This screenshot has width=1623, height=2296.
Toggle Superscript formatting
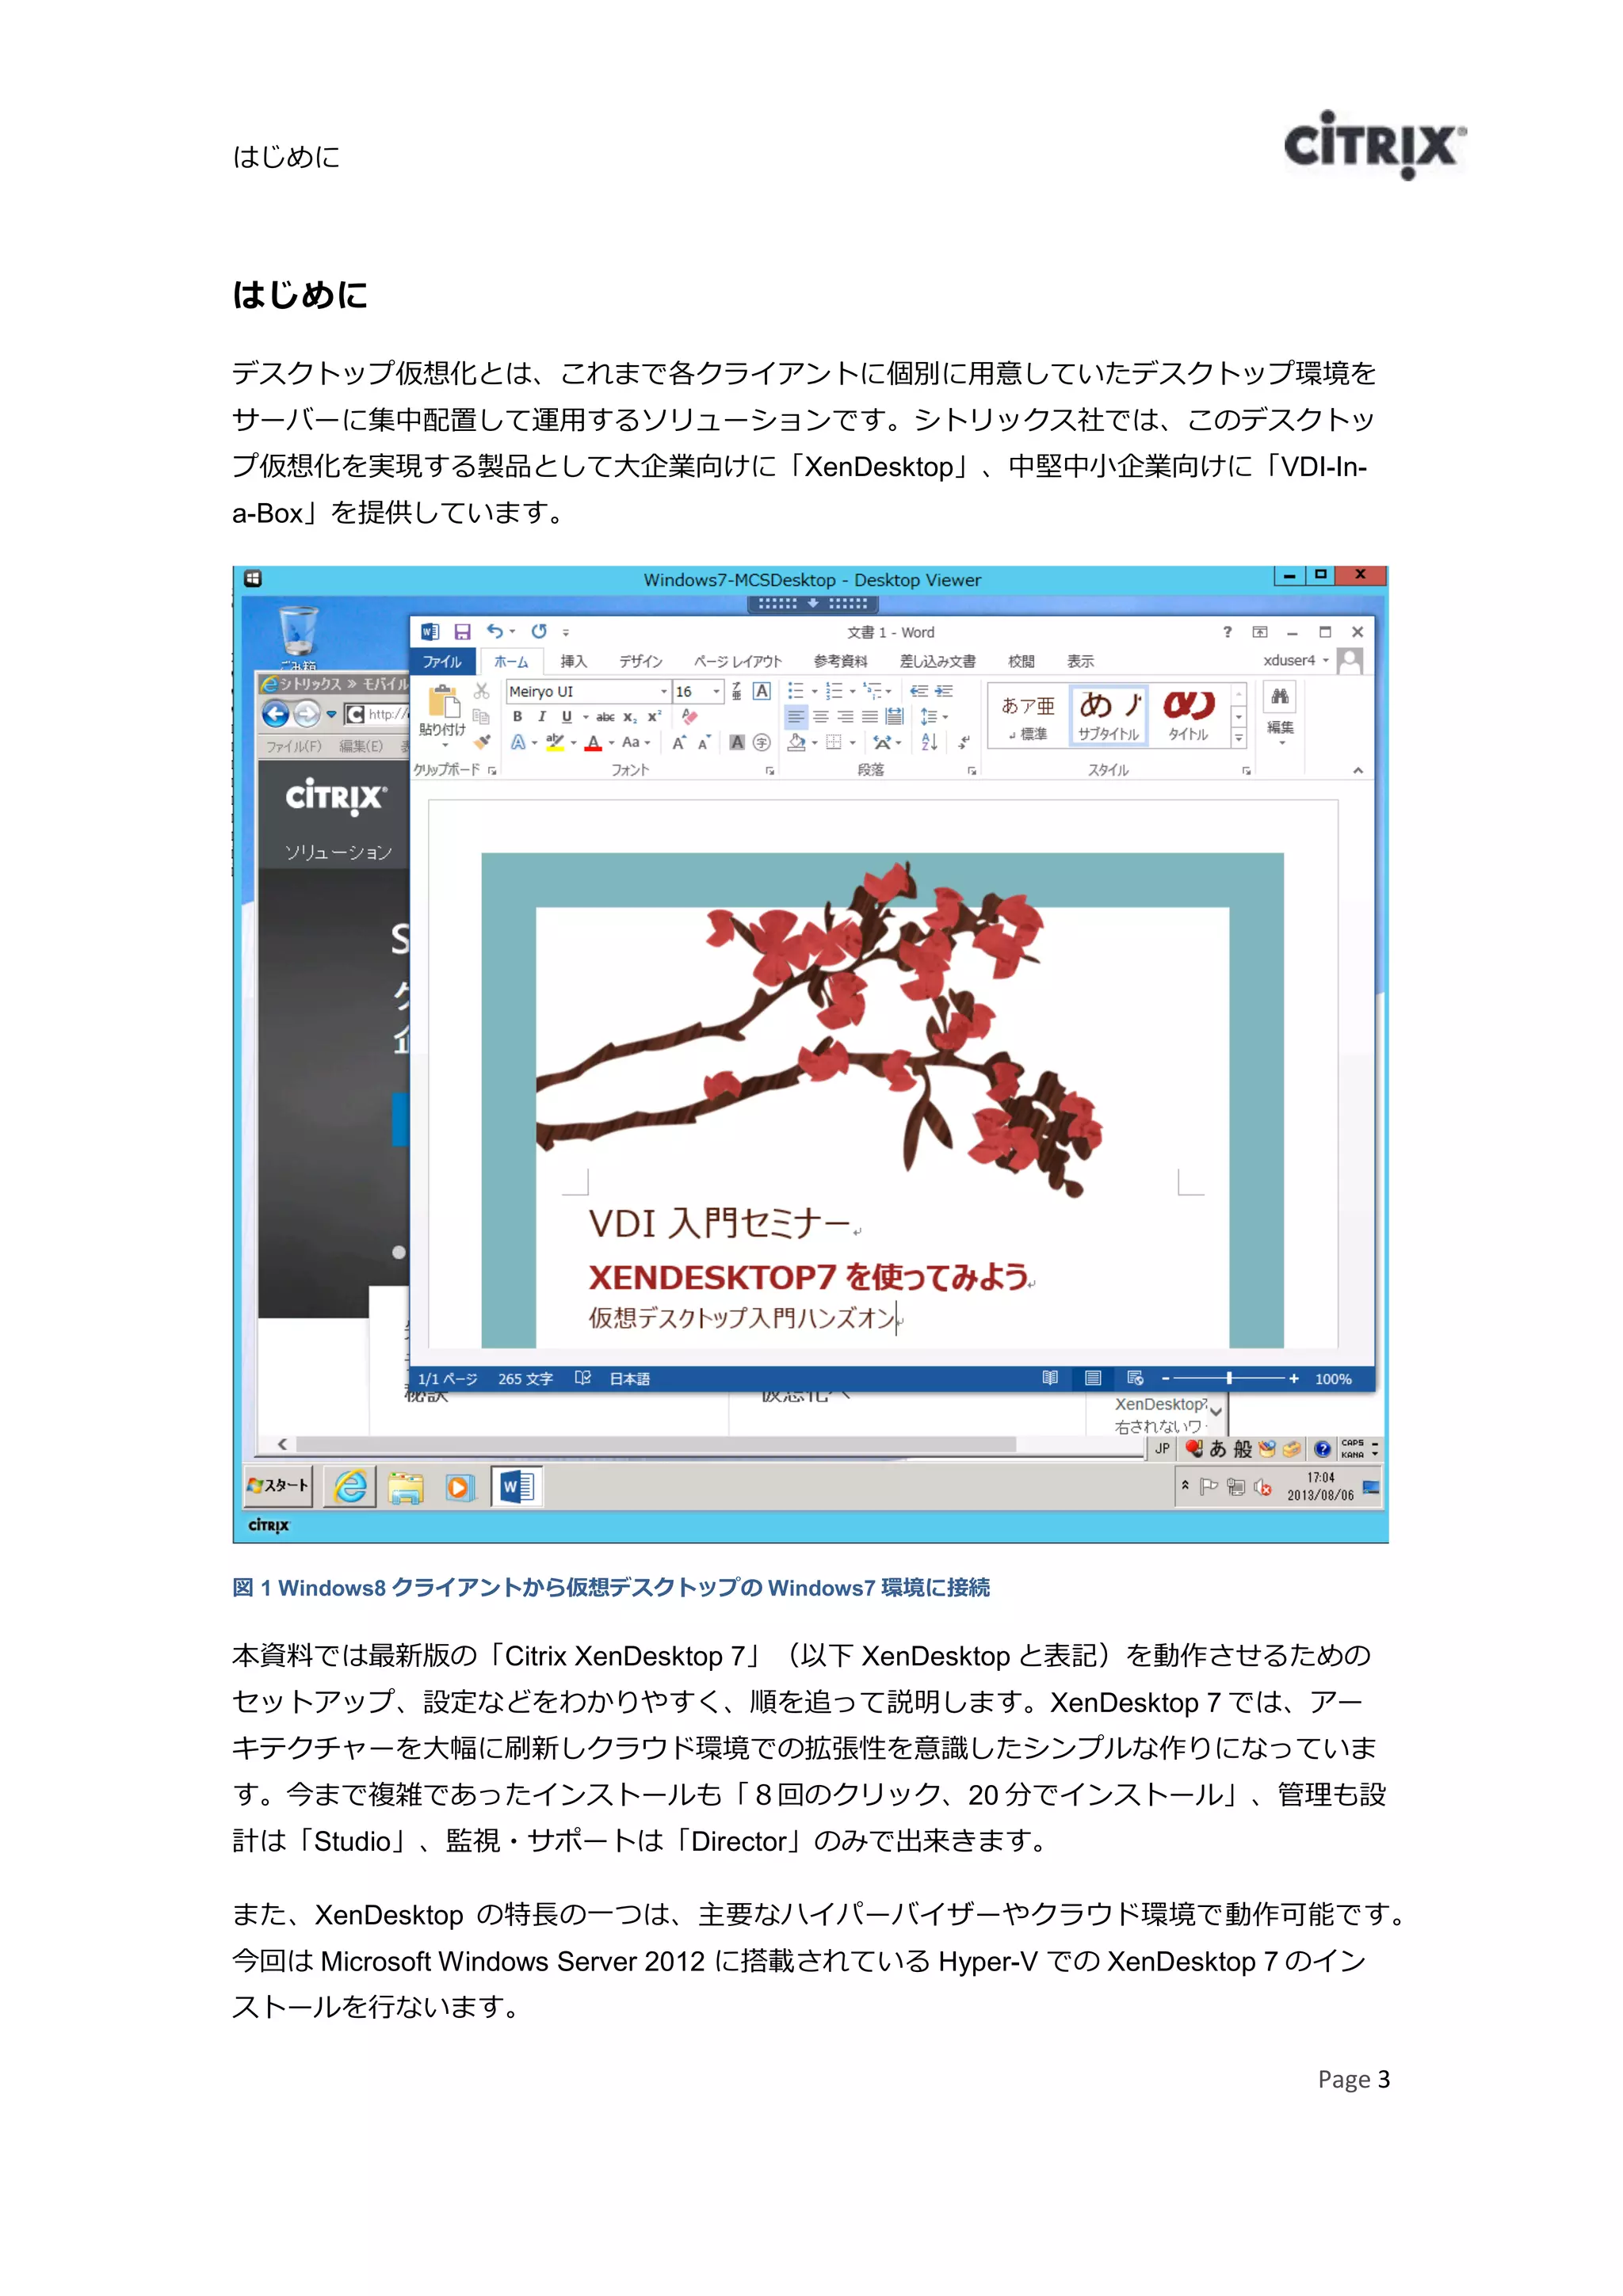tap(654, 716)
